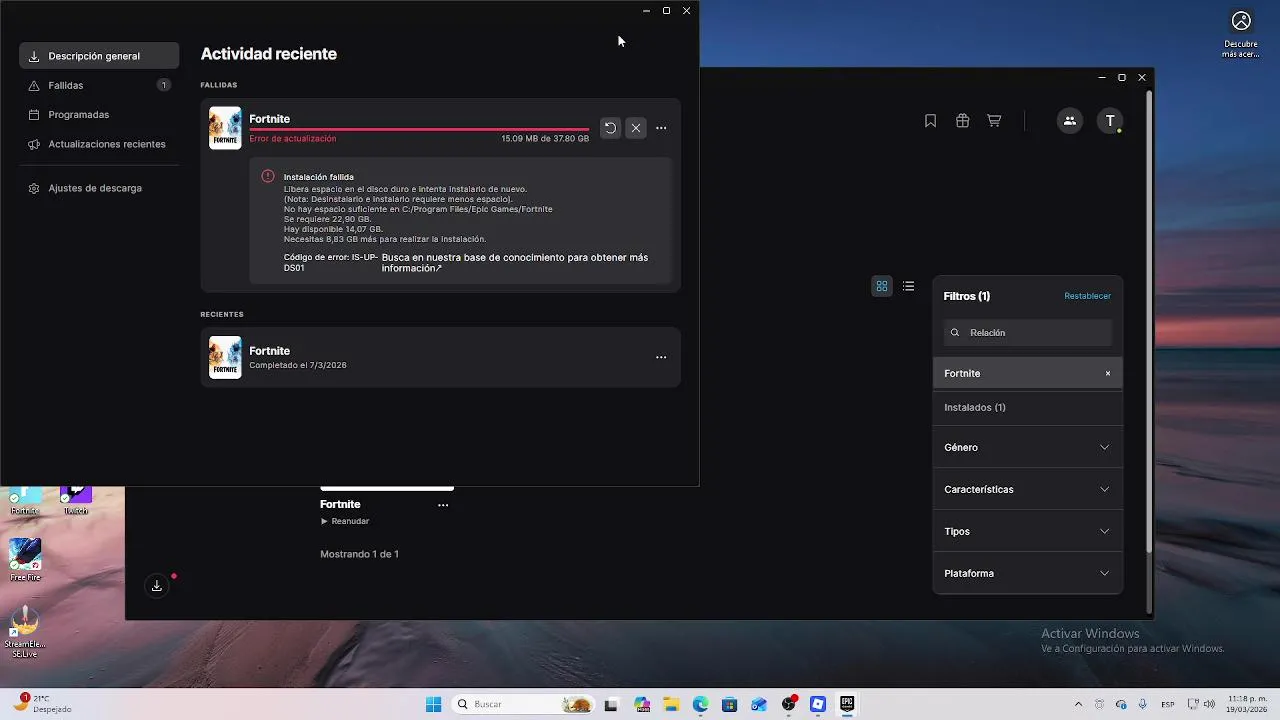Open more options for completed Fortnite item
Viewport: 1280px width, 720px height.
tap(661, 357)
